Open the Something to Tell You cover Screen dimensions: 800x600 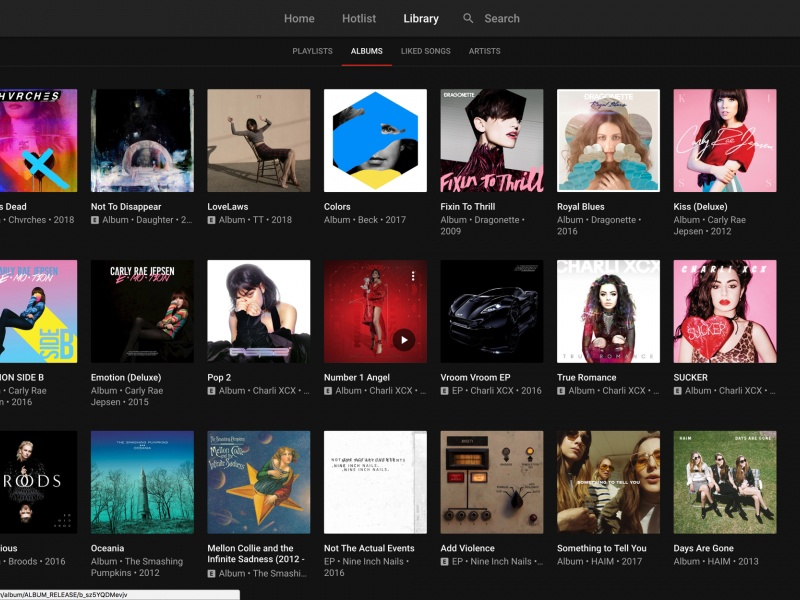click(608, 483)
